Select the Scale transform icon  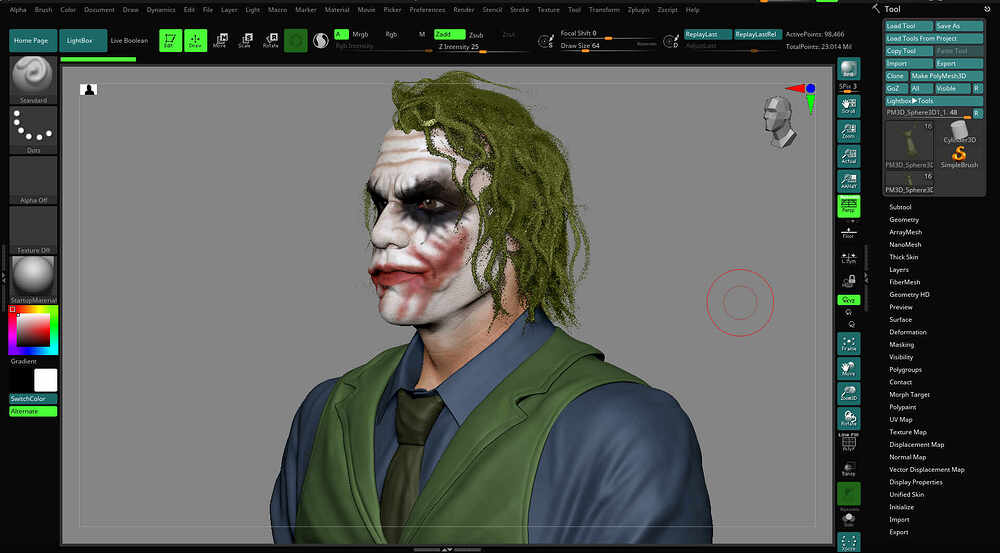[246, 40]
